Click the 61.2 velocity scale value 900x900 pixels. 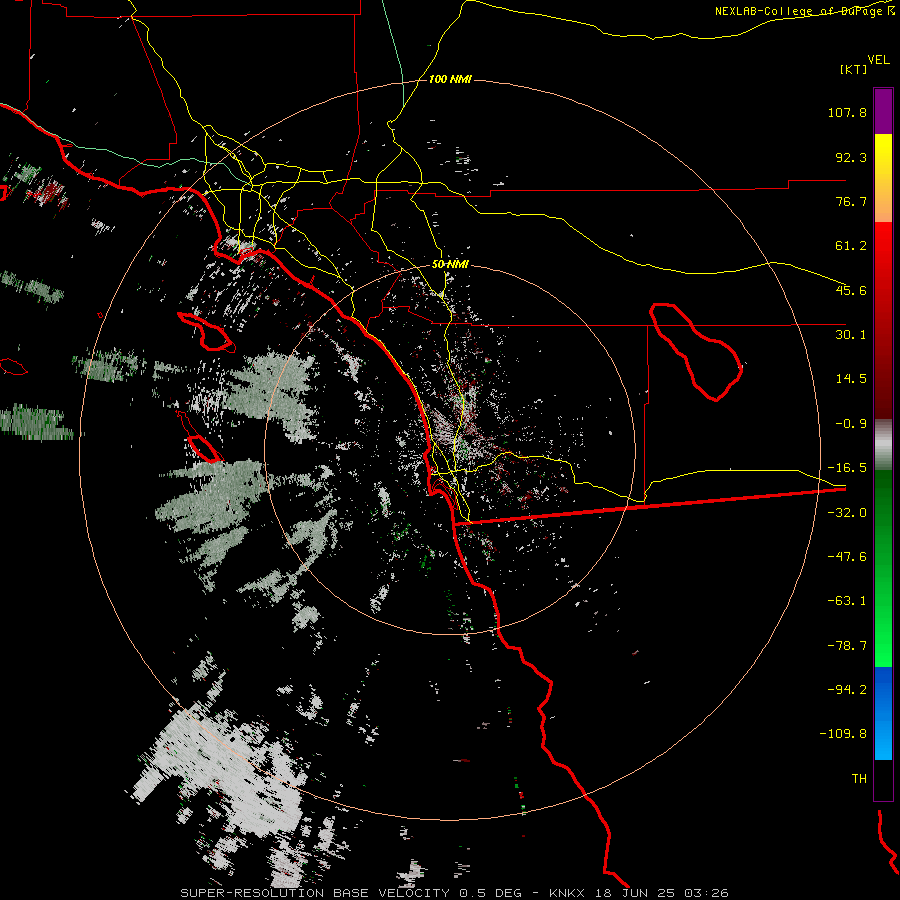851,246
